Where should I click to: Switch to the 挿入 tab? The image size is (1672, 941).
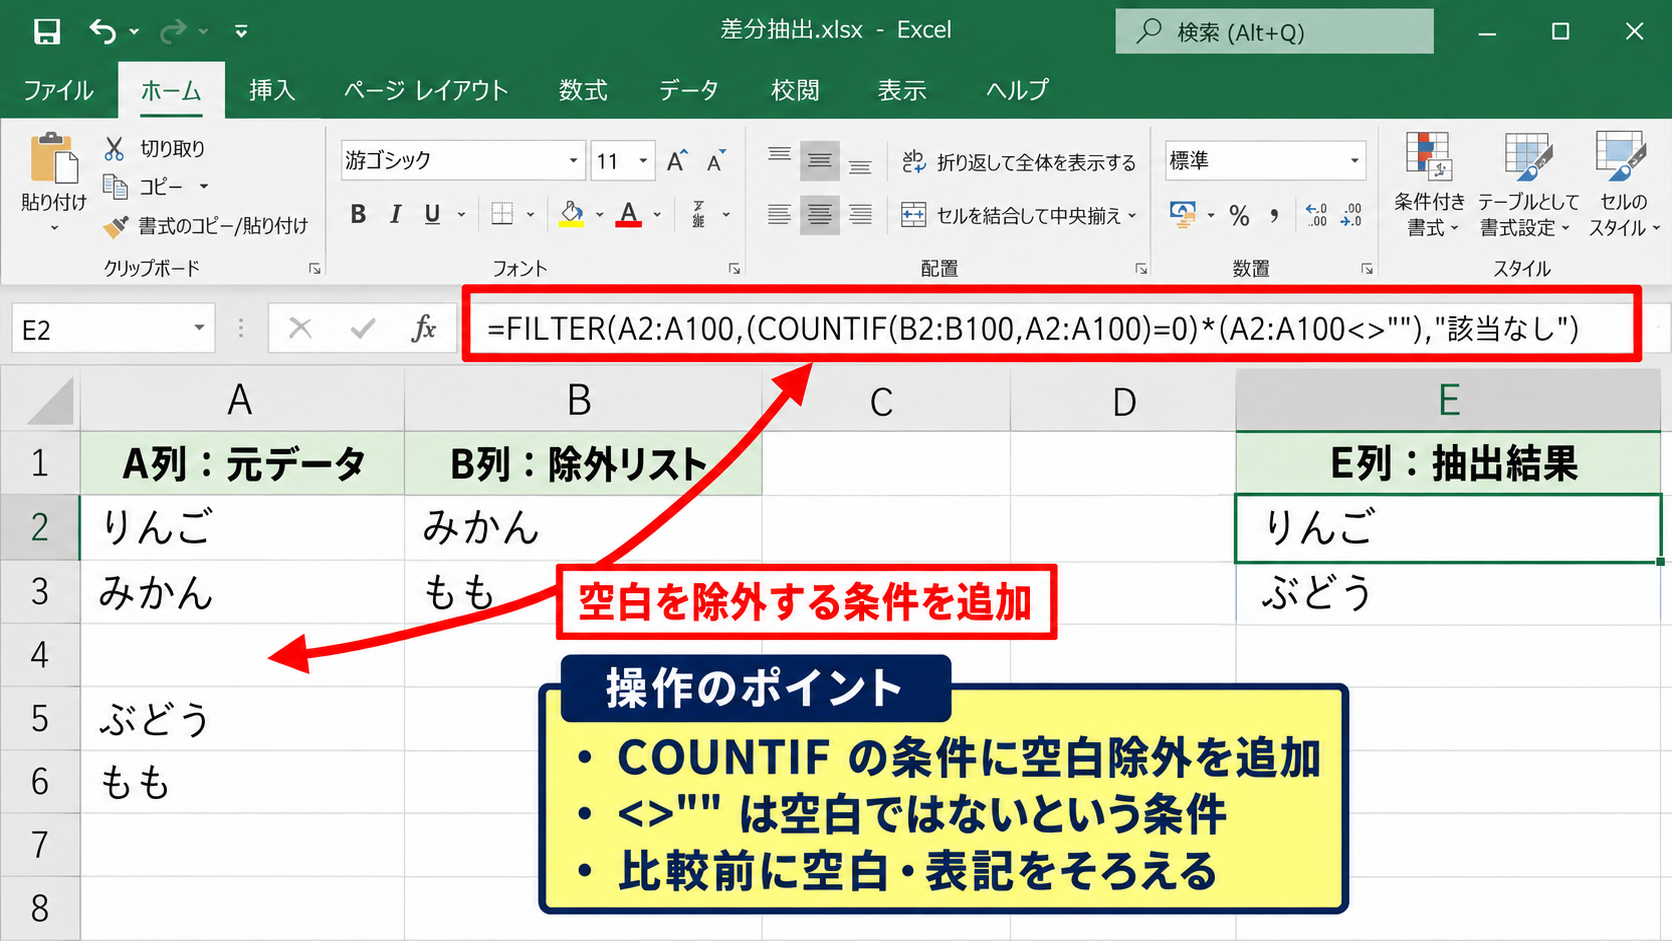point(272,90)
